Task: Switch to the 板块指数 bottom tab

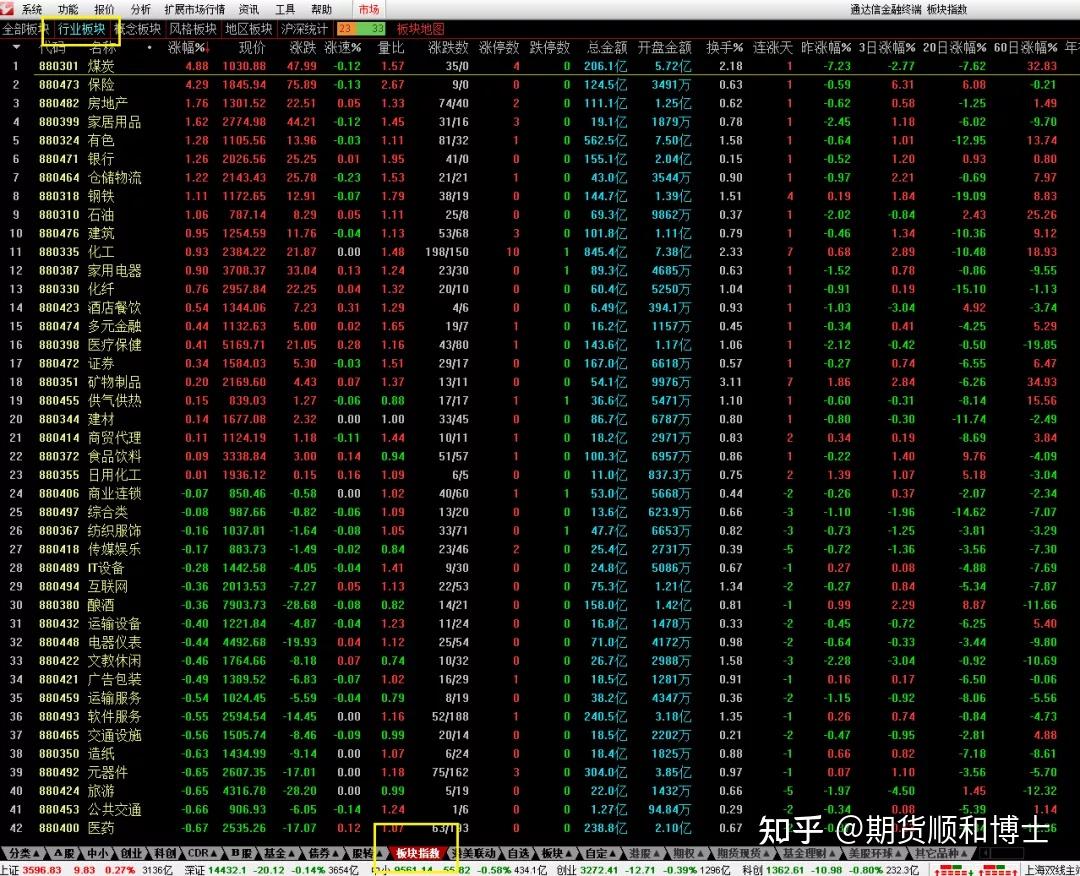Action: click(418, 853)
